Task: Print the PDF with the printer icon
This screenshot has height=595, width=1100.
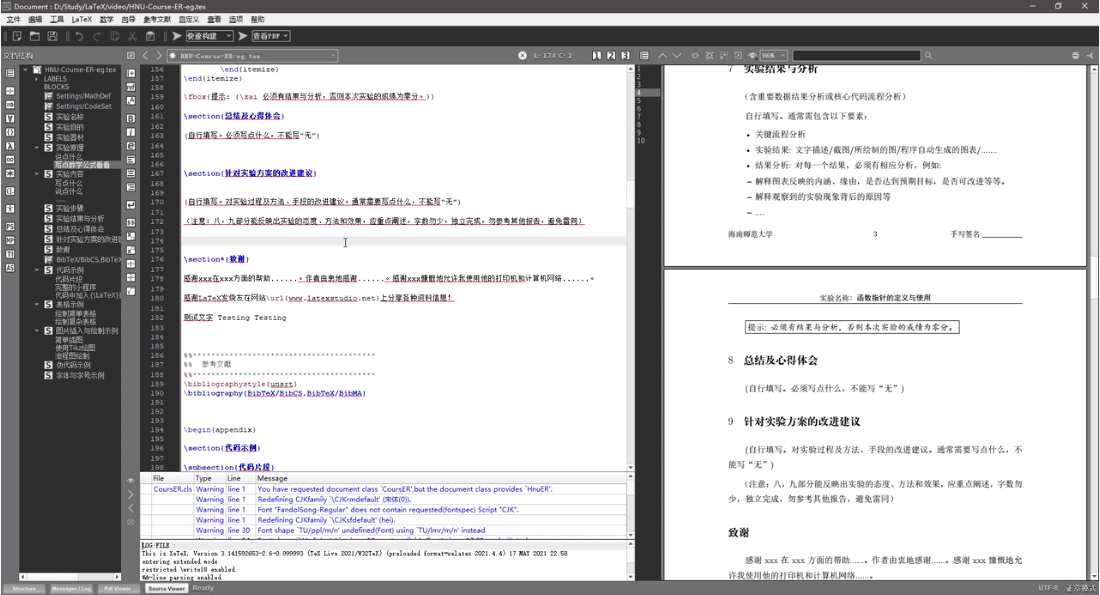Action: 1075,55
